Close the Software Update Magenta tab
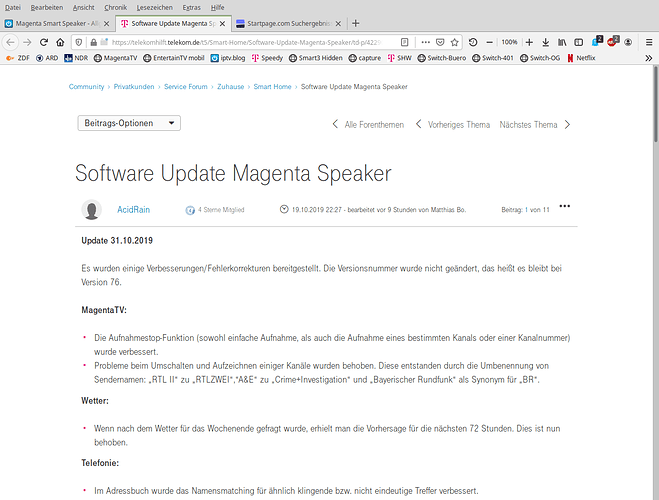 tap(222, 24)
